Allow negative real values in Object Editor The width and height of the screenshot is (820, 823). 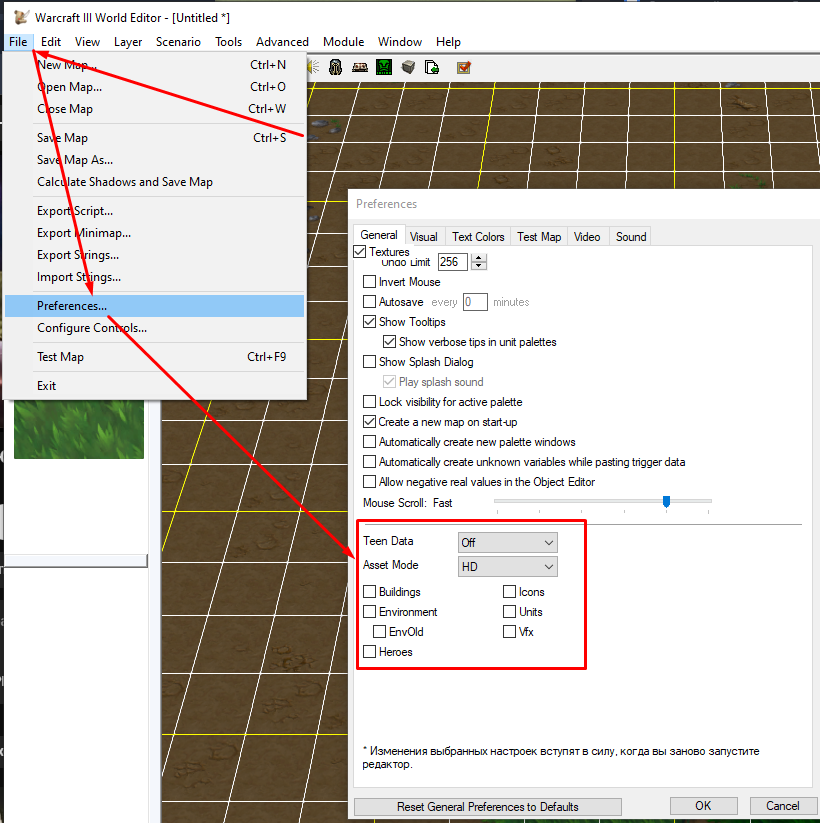(370, 482)
